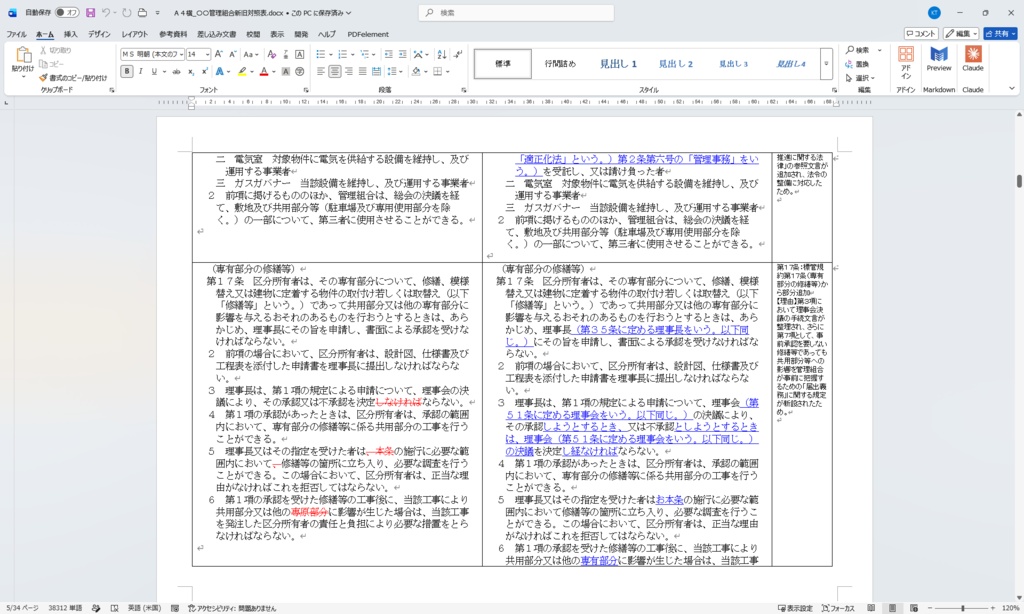Click the distributed alignment icon
This screenshot has height=614, width=1024.
click(x=376, y=72)
